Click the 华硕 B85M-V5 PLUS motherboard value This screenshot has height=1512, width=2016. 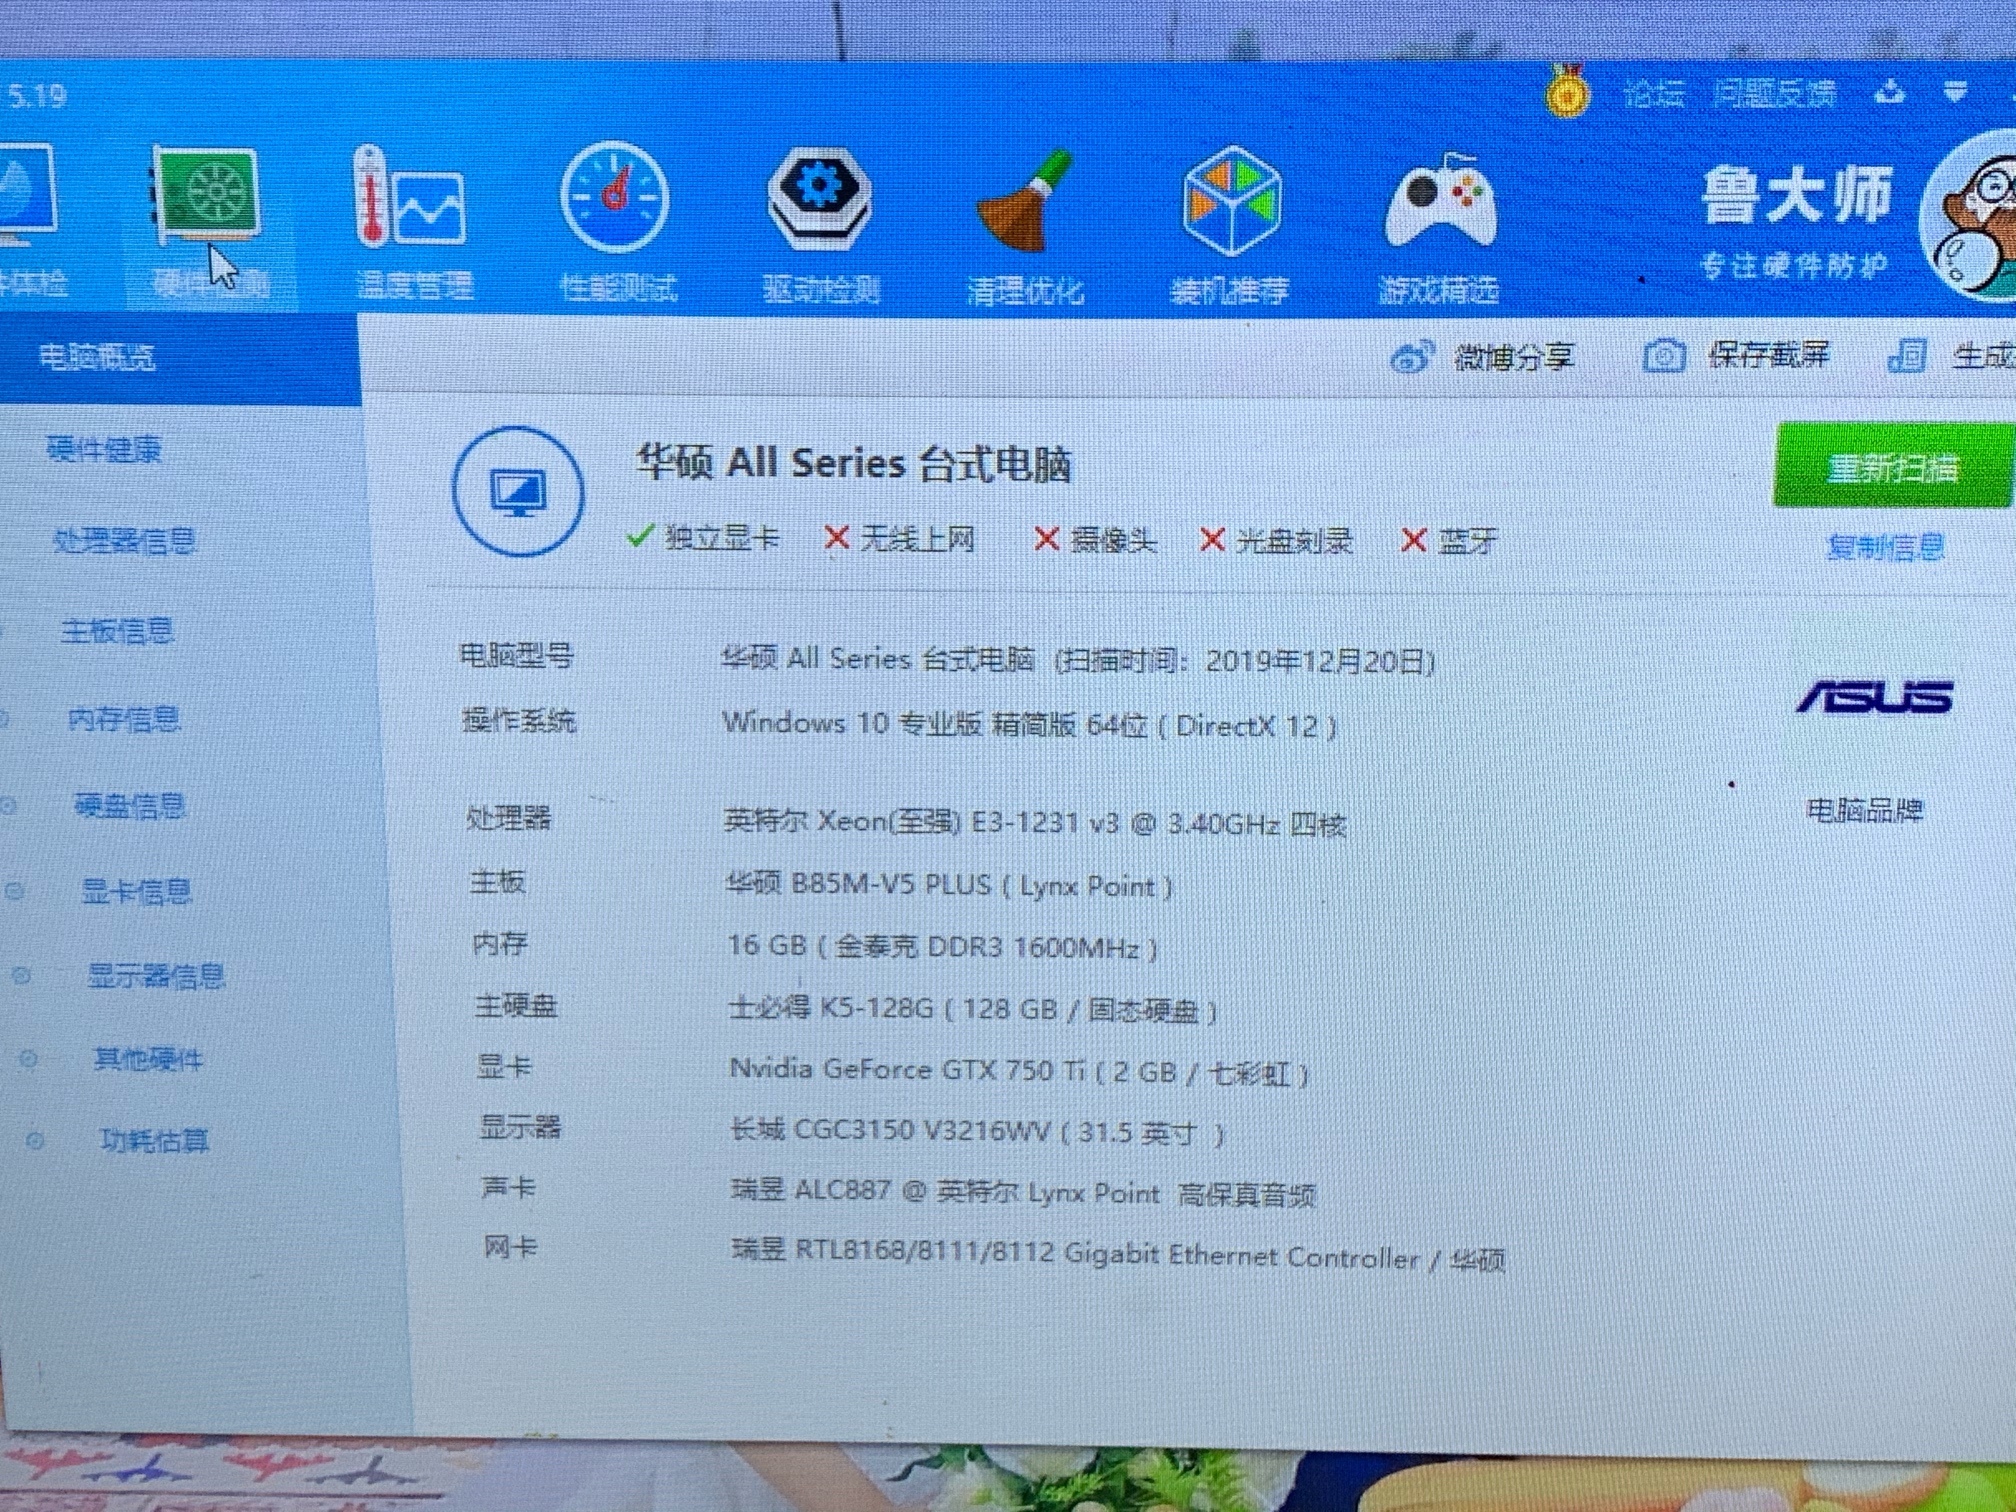click(x=948, y=885)
